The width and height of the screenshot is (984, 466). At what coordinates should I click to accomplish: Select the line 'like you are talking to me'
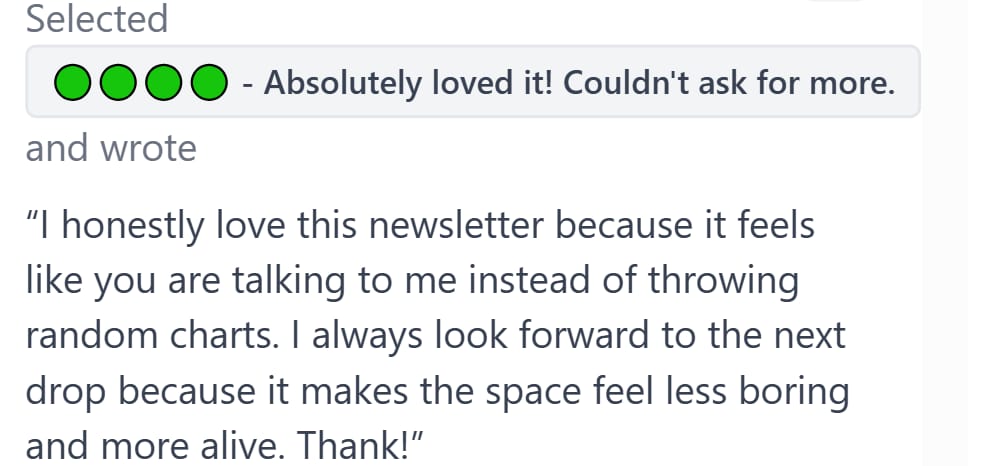tap(412, 281)
